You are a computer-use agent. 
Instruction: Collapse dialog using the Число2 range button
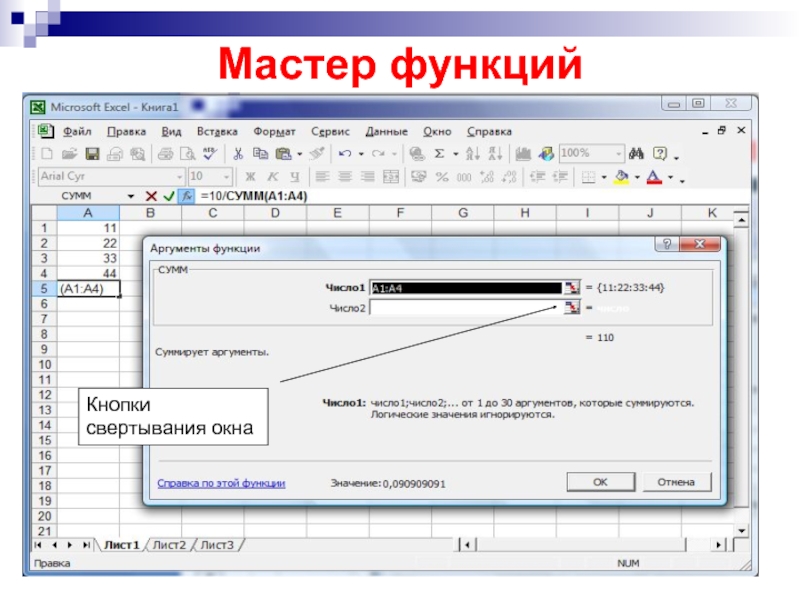[x=572, y=308]
